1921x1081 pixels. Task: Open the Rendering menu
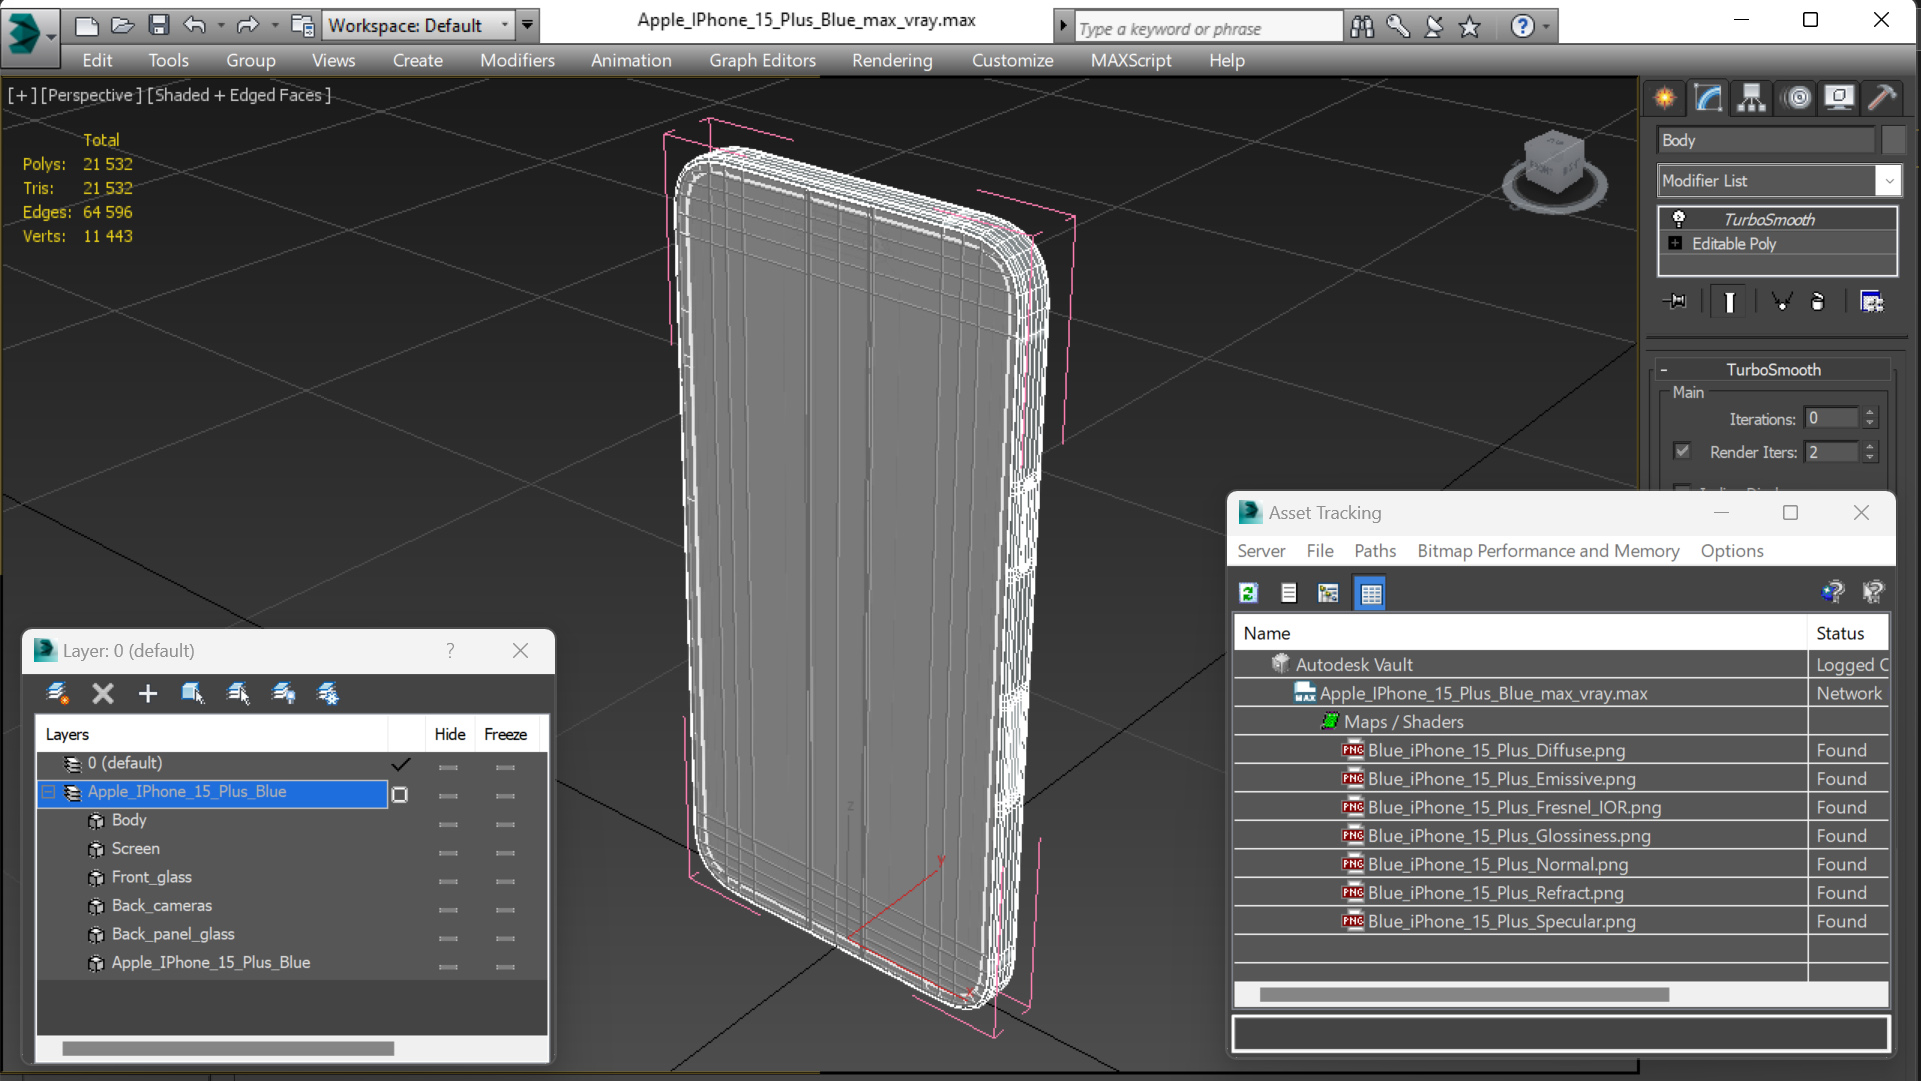click(x=892, y=60)
